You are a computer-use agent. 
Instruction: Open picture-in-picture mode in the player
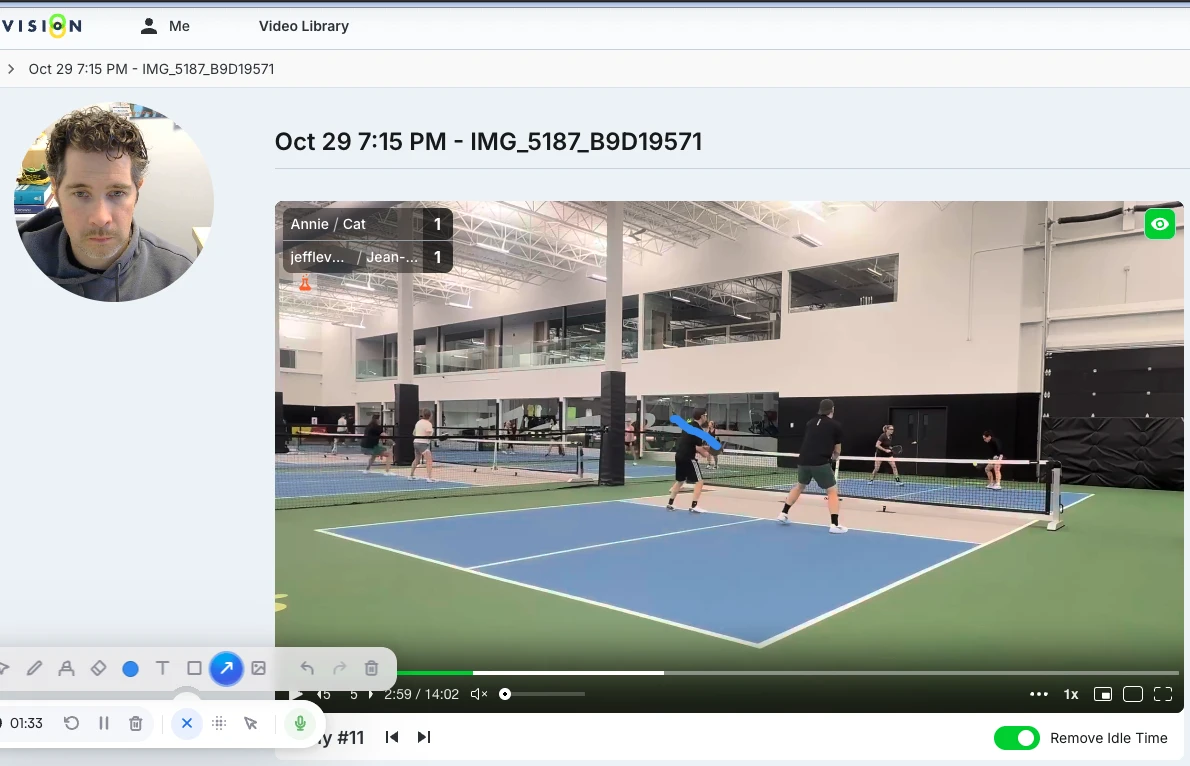pyautogui.click(x=1103, y=693)
